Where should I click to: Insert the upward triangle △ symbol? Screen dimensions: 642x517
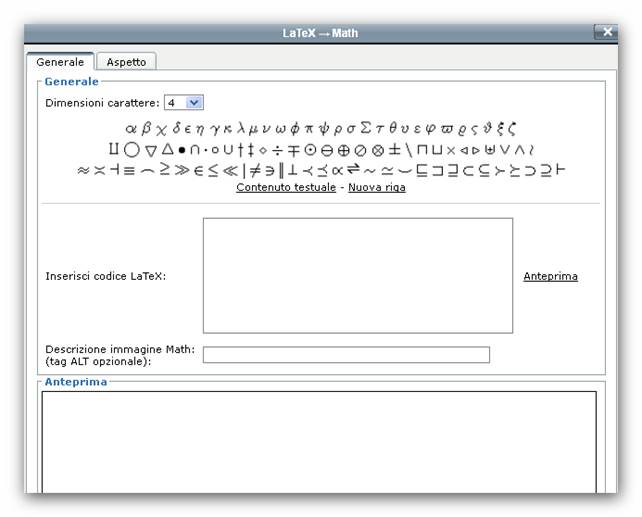point(167,149)
